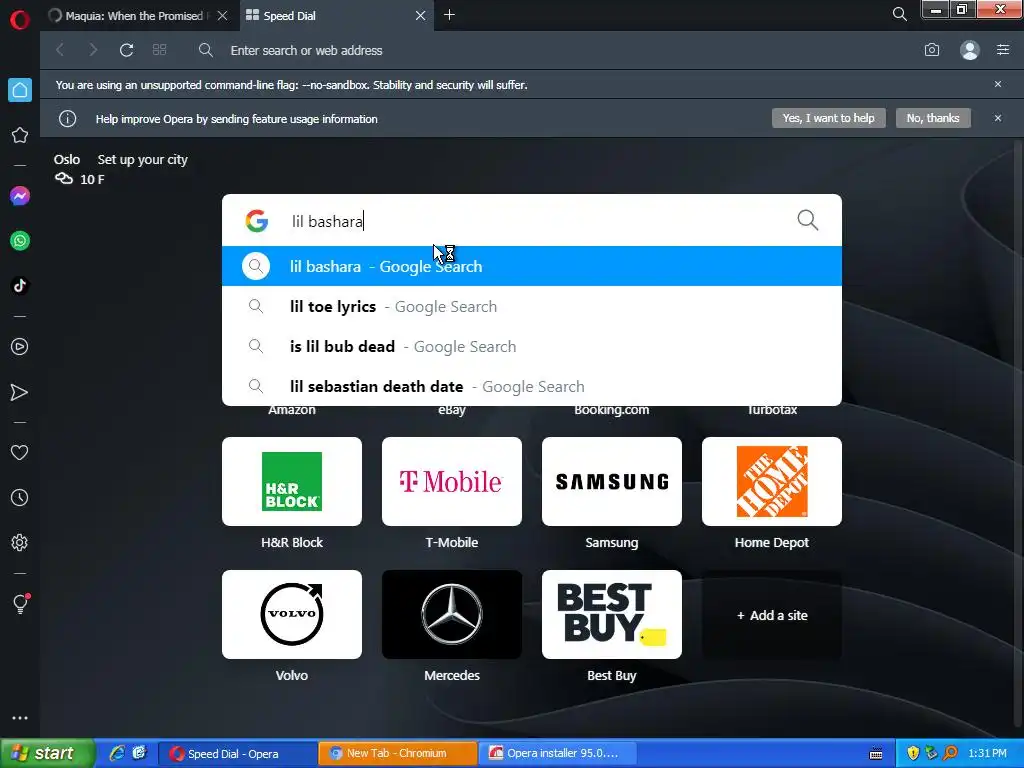Reload the current page
This screenshot has width=1024, height=768.
point(126,50)
